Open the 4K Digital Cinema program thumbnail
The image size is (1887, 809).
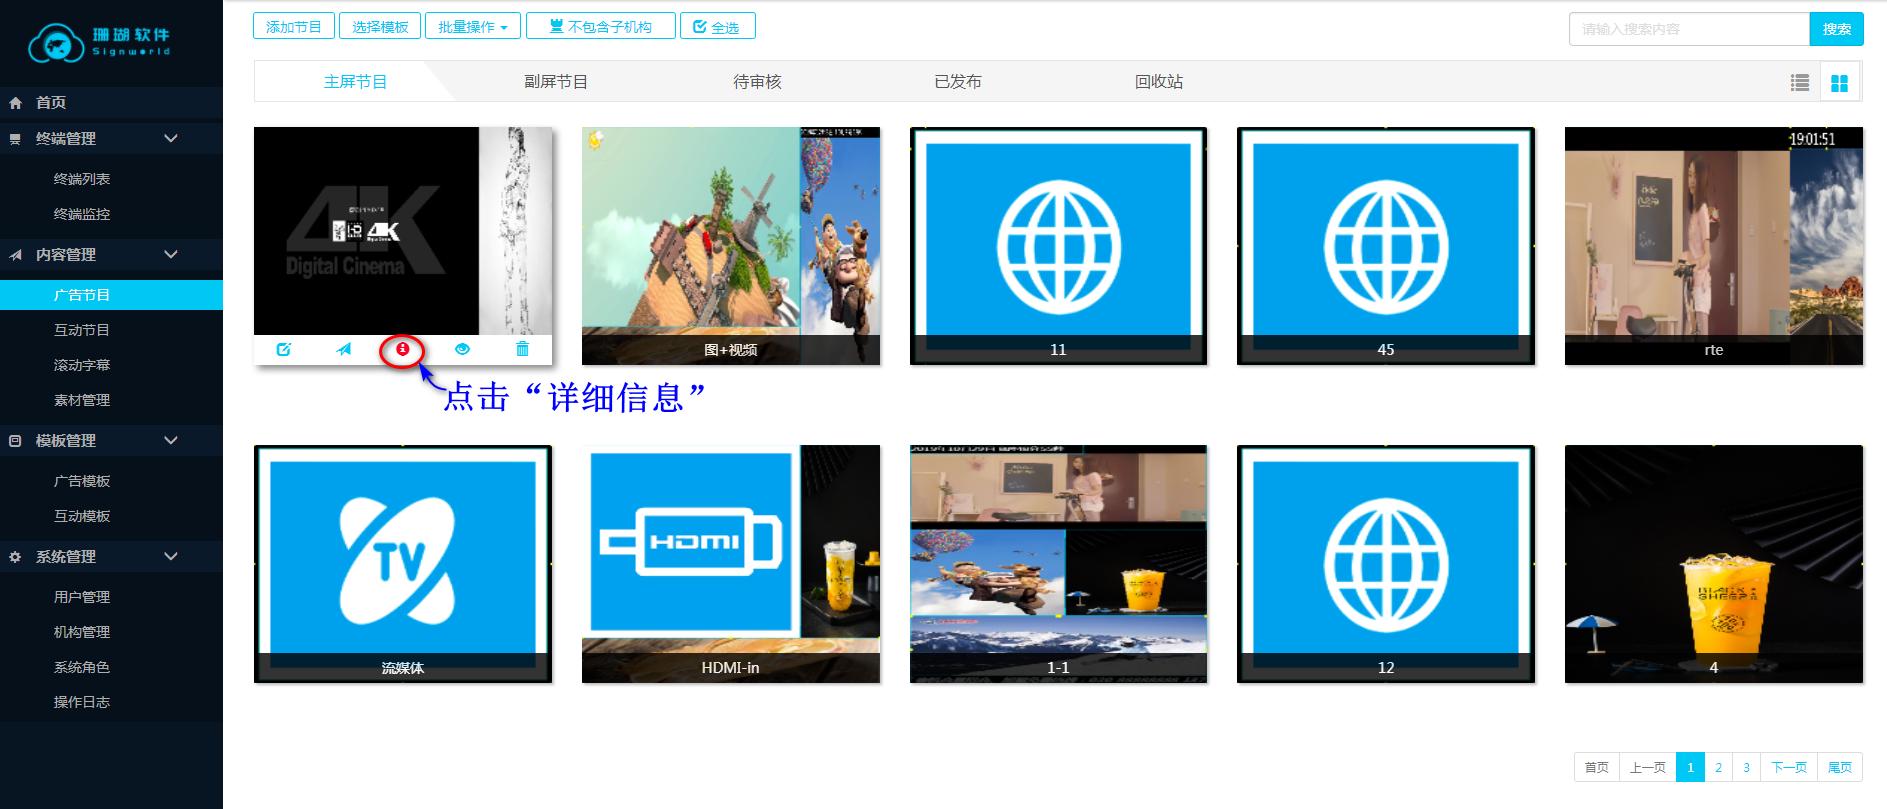click(x=403, y=231)
